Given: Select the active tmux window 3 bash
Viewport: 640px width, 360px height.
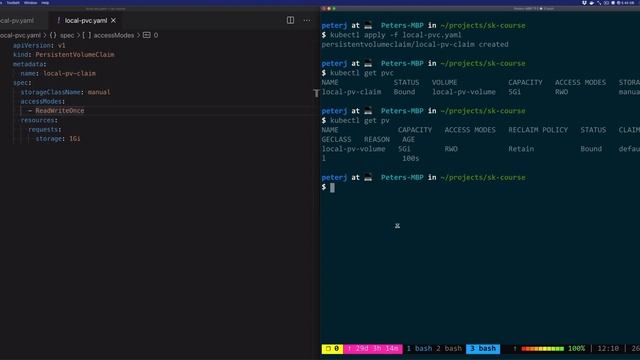Looking at the screenshot, I should [x=483, y=349].
